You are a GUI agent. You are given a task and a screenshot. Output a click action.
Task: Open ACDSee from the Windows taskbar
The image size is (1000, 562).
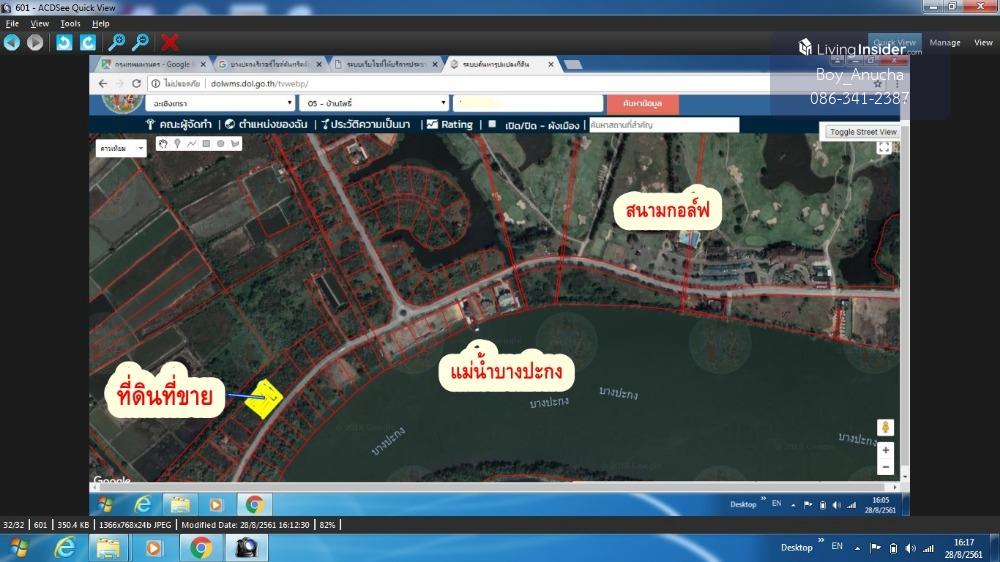(x=245, y=548)
